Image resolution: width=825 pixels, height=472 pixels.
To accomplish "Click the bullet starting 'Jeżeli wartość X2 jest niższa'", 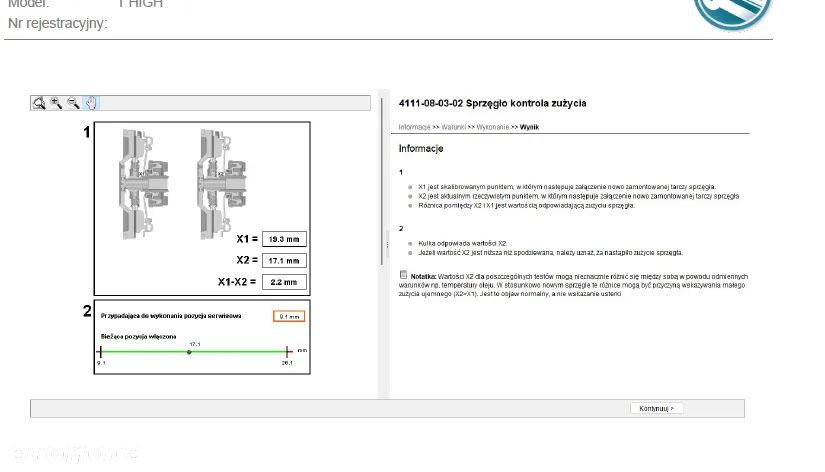I will pyautogui.click(x=550, y=253).
